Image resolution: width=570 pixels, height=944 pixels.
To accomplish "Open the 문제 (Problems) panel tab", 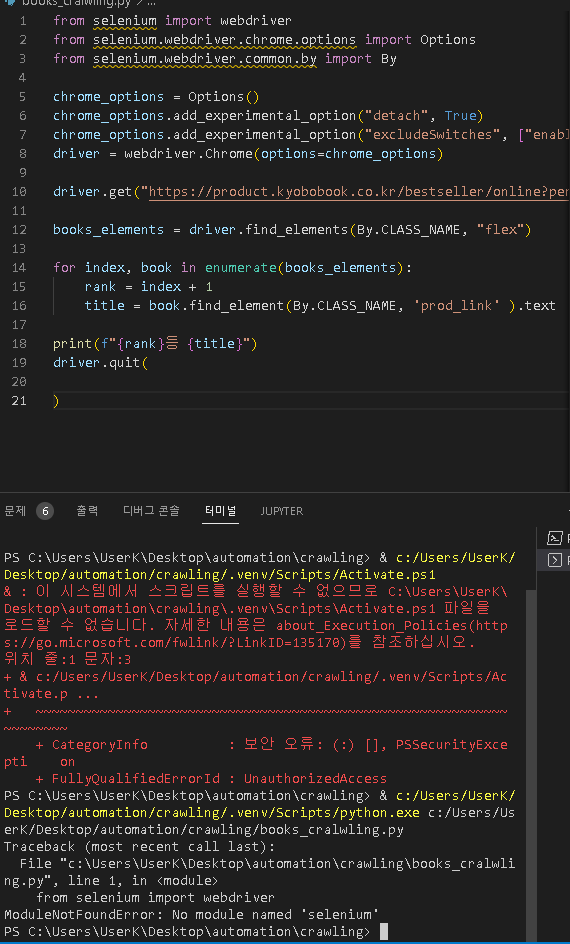I will tap(15, 511).
